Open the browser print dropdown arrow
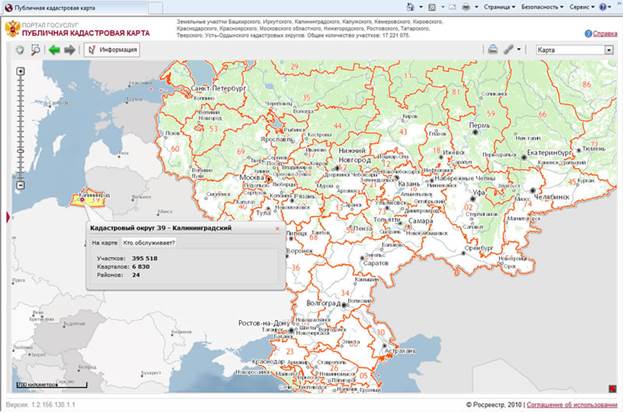 476,7
